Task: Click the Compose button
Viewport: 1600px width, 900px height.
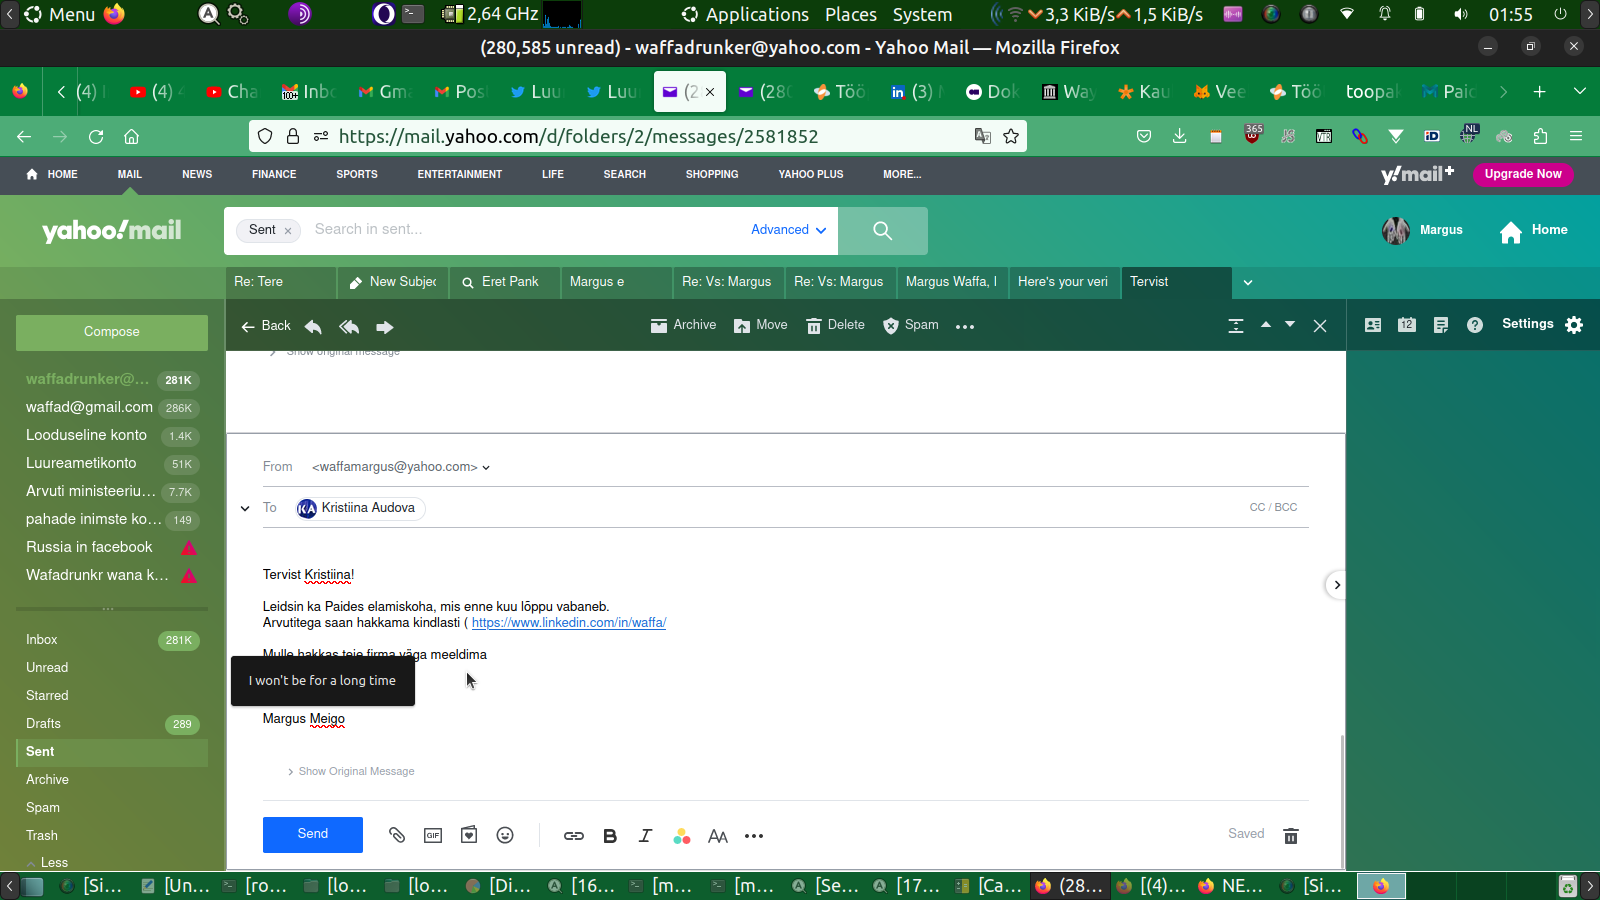Action: [x=112, y=332]
